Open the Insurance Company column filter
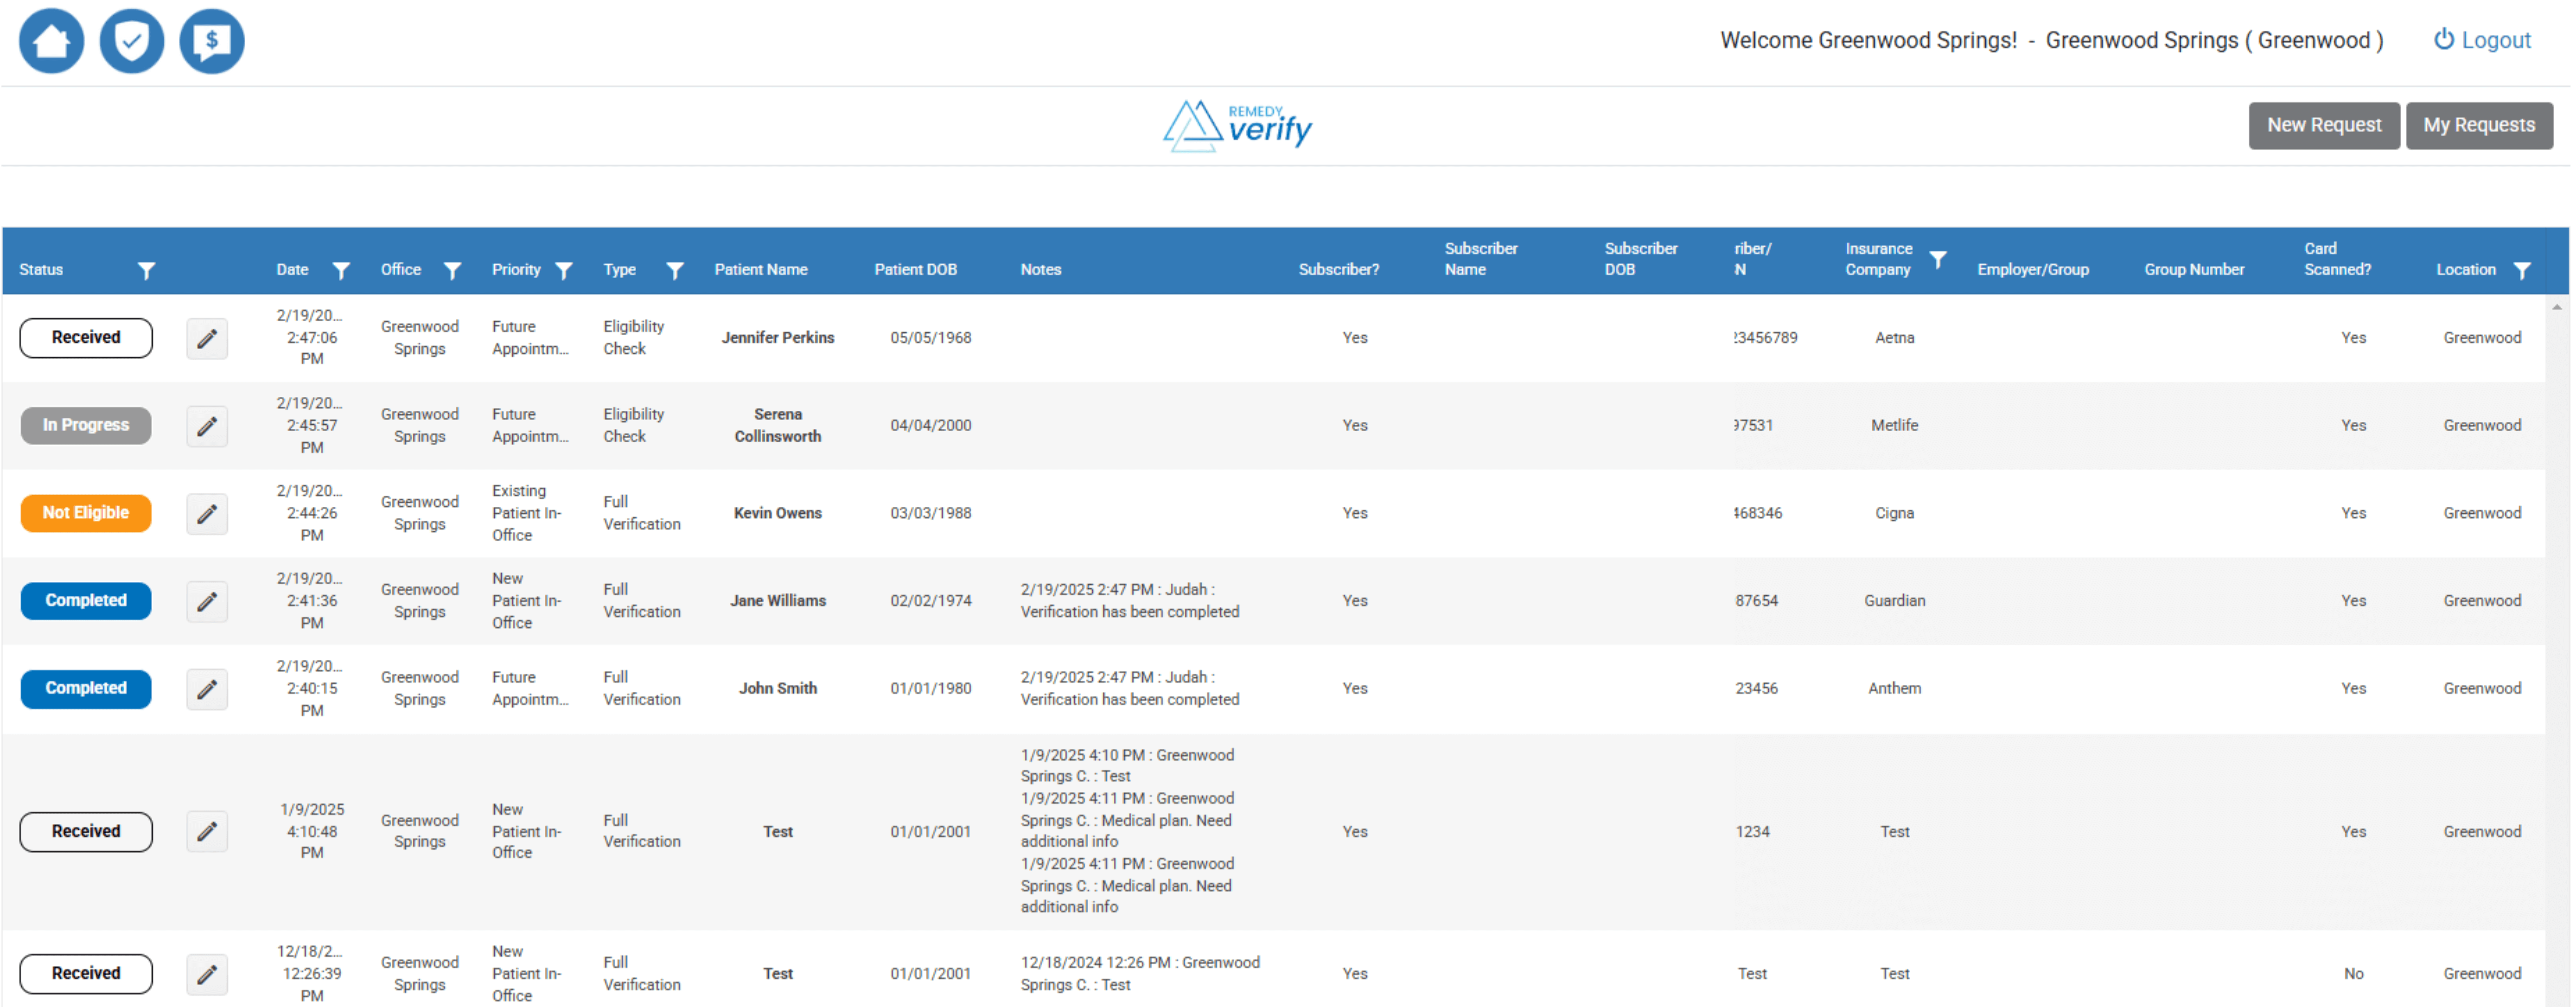This screenshot has width=2576, height=1007. [1938, 259]
